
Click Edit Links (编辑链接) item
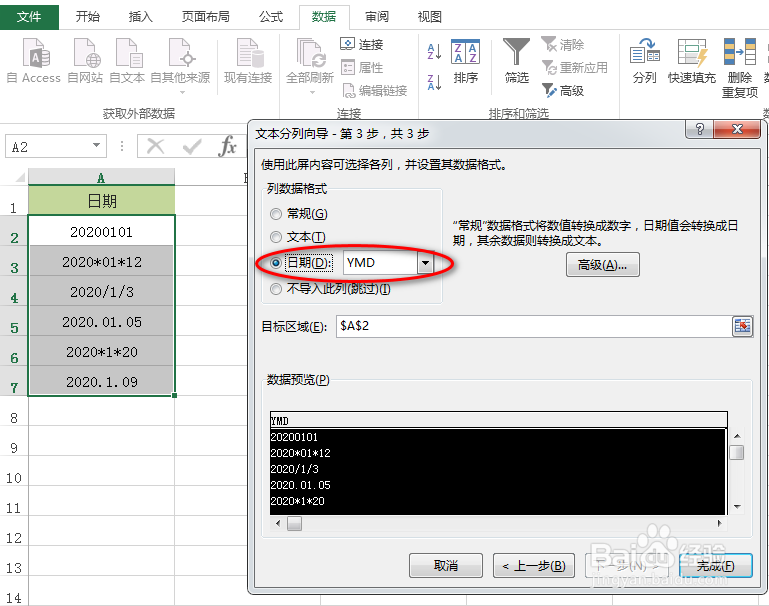tap(374, 90)
